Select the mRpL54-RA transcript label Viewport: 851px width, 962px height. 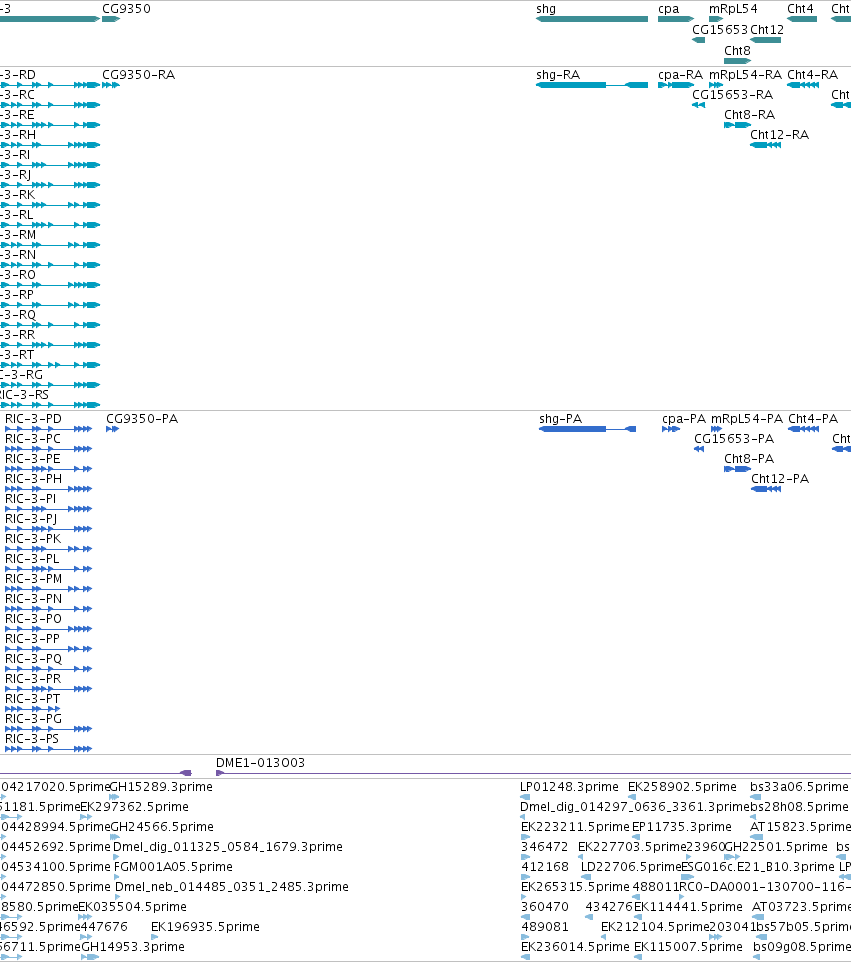[x=745, y=74]
